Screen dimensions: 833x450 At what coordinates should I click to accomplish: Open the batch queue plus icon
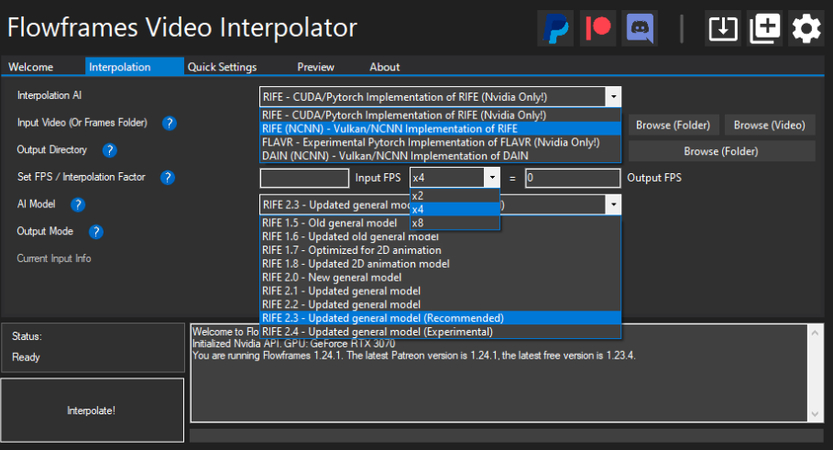click(x=764, y=28)
